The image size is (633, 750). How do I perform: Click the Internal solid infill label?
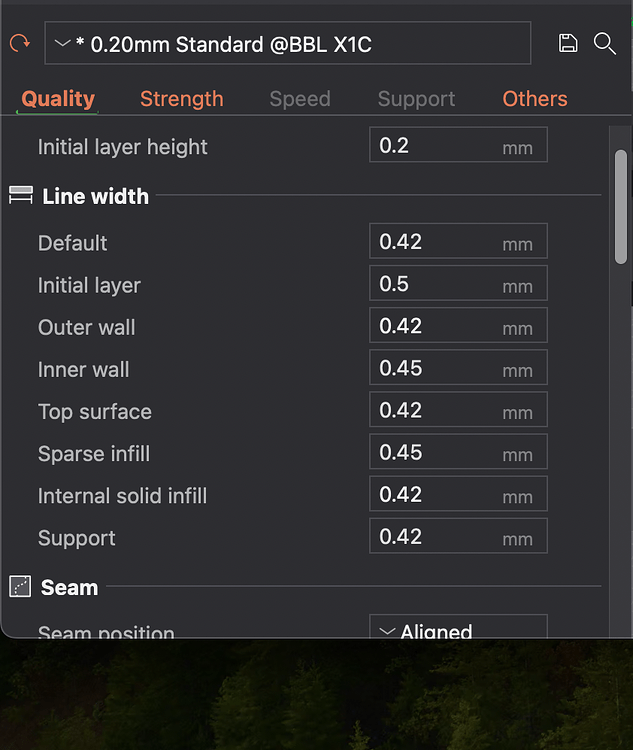[x=122, y=496]
